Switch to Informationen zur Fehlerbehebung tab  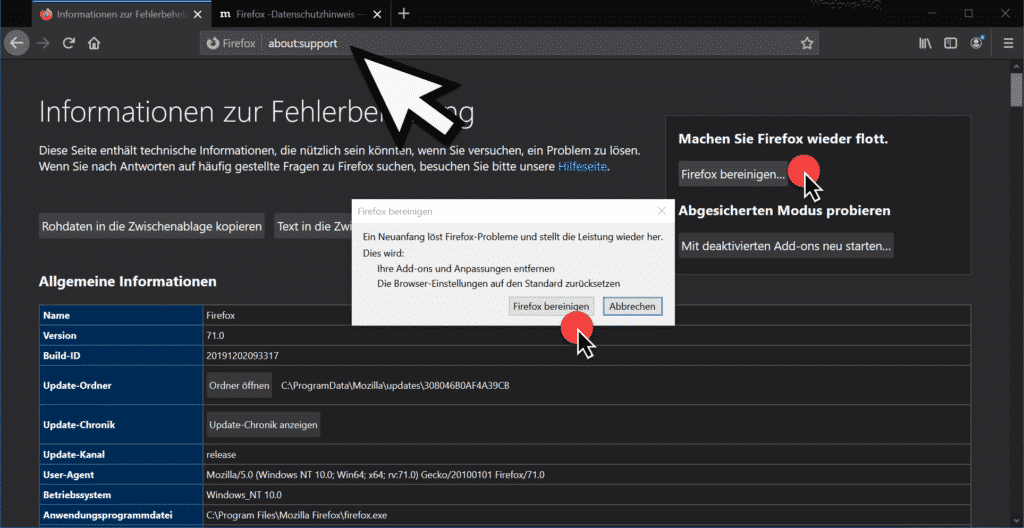coord(121,14)
